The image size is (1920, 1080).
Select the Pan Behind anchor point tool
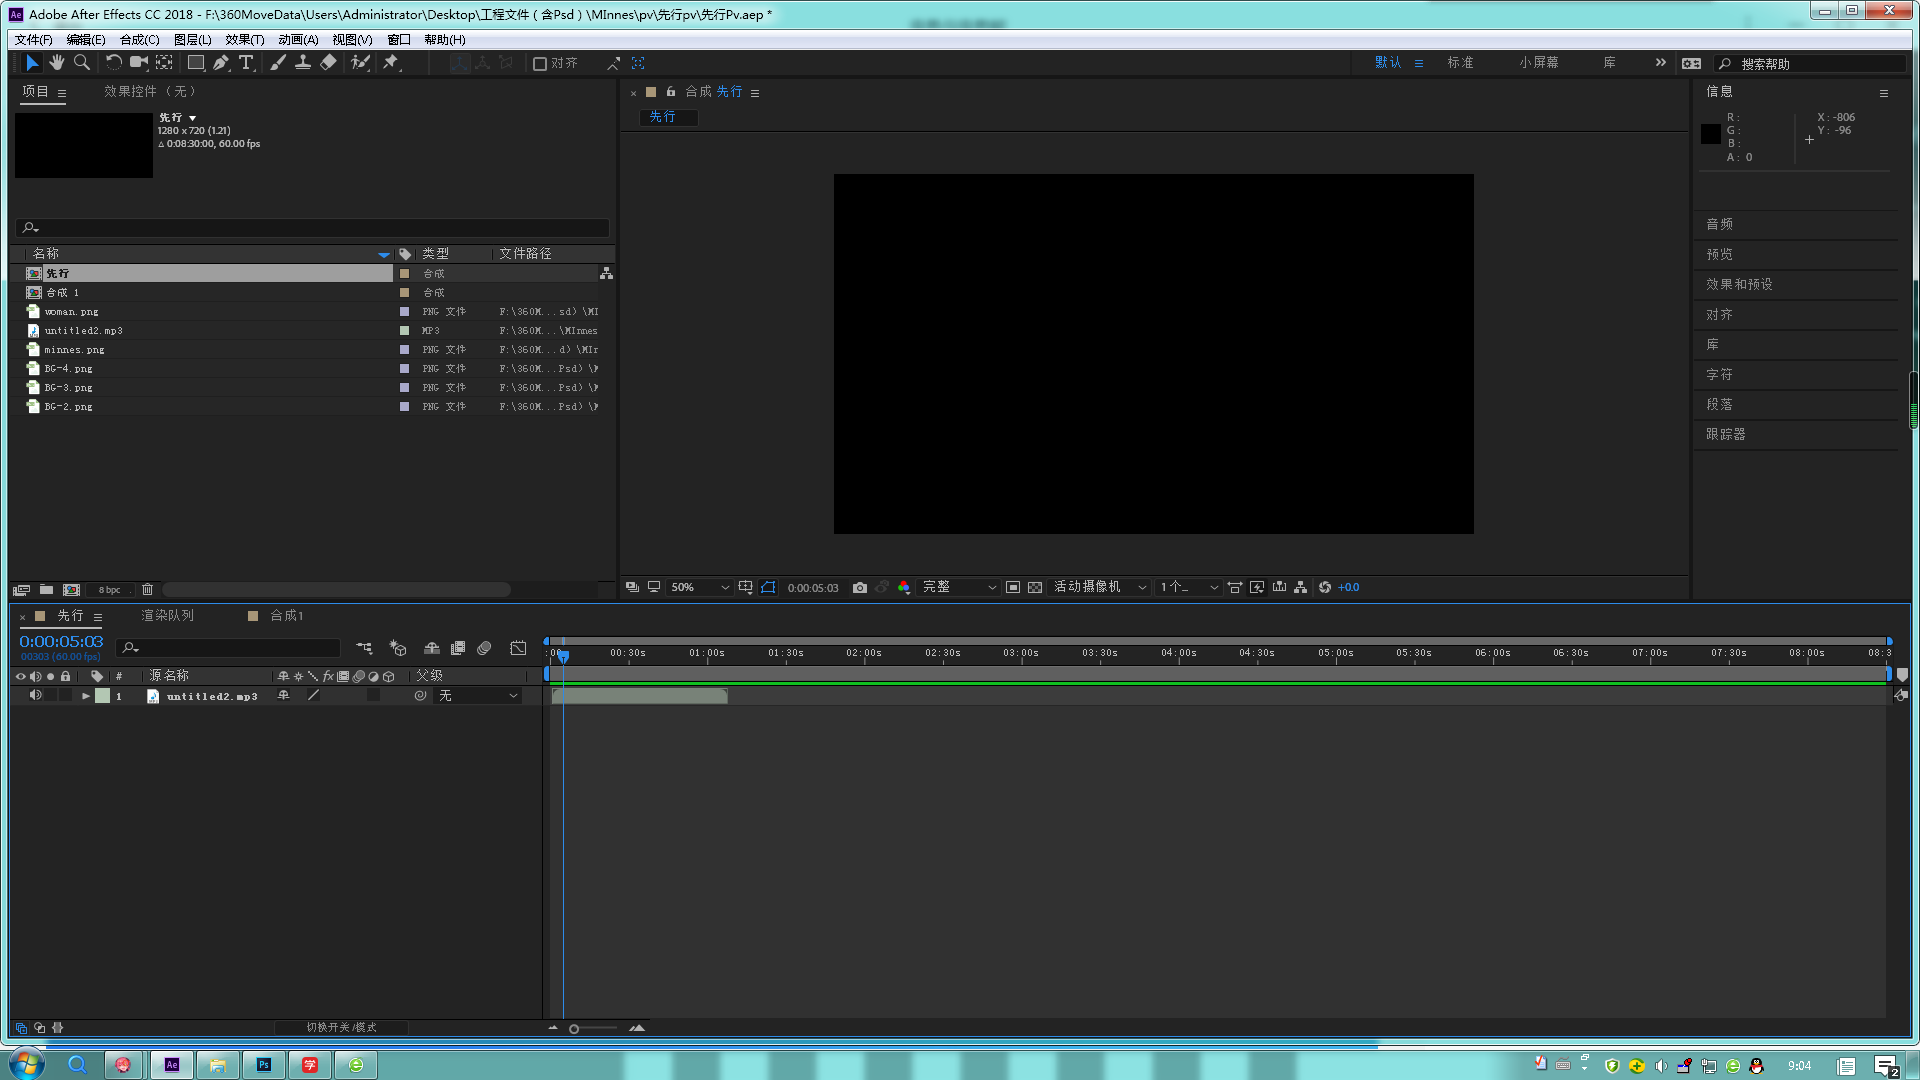point(164,62)
